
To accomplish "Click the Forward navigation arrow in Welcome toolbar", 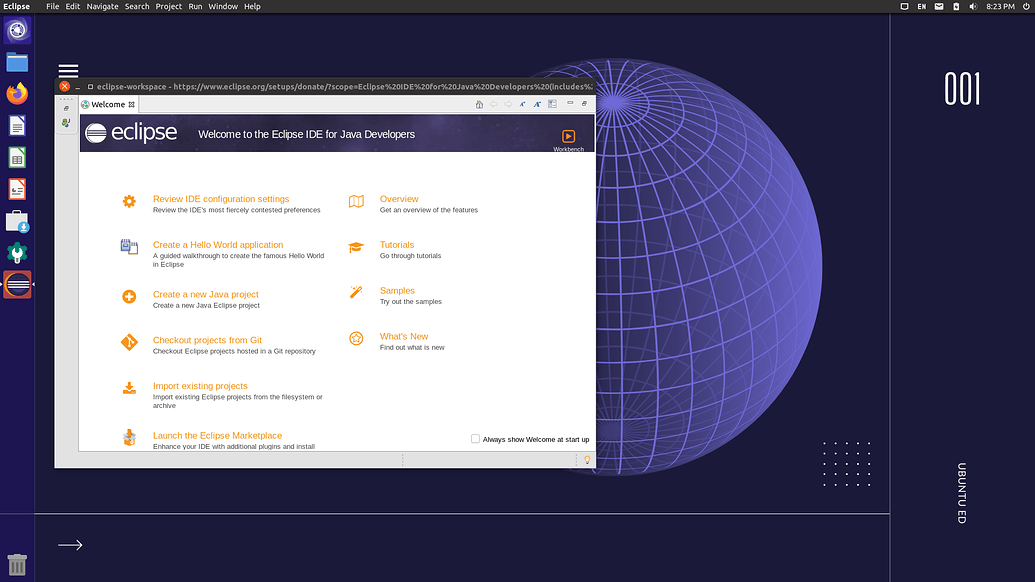I will [x=508, y=104].
